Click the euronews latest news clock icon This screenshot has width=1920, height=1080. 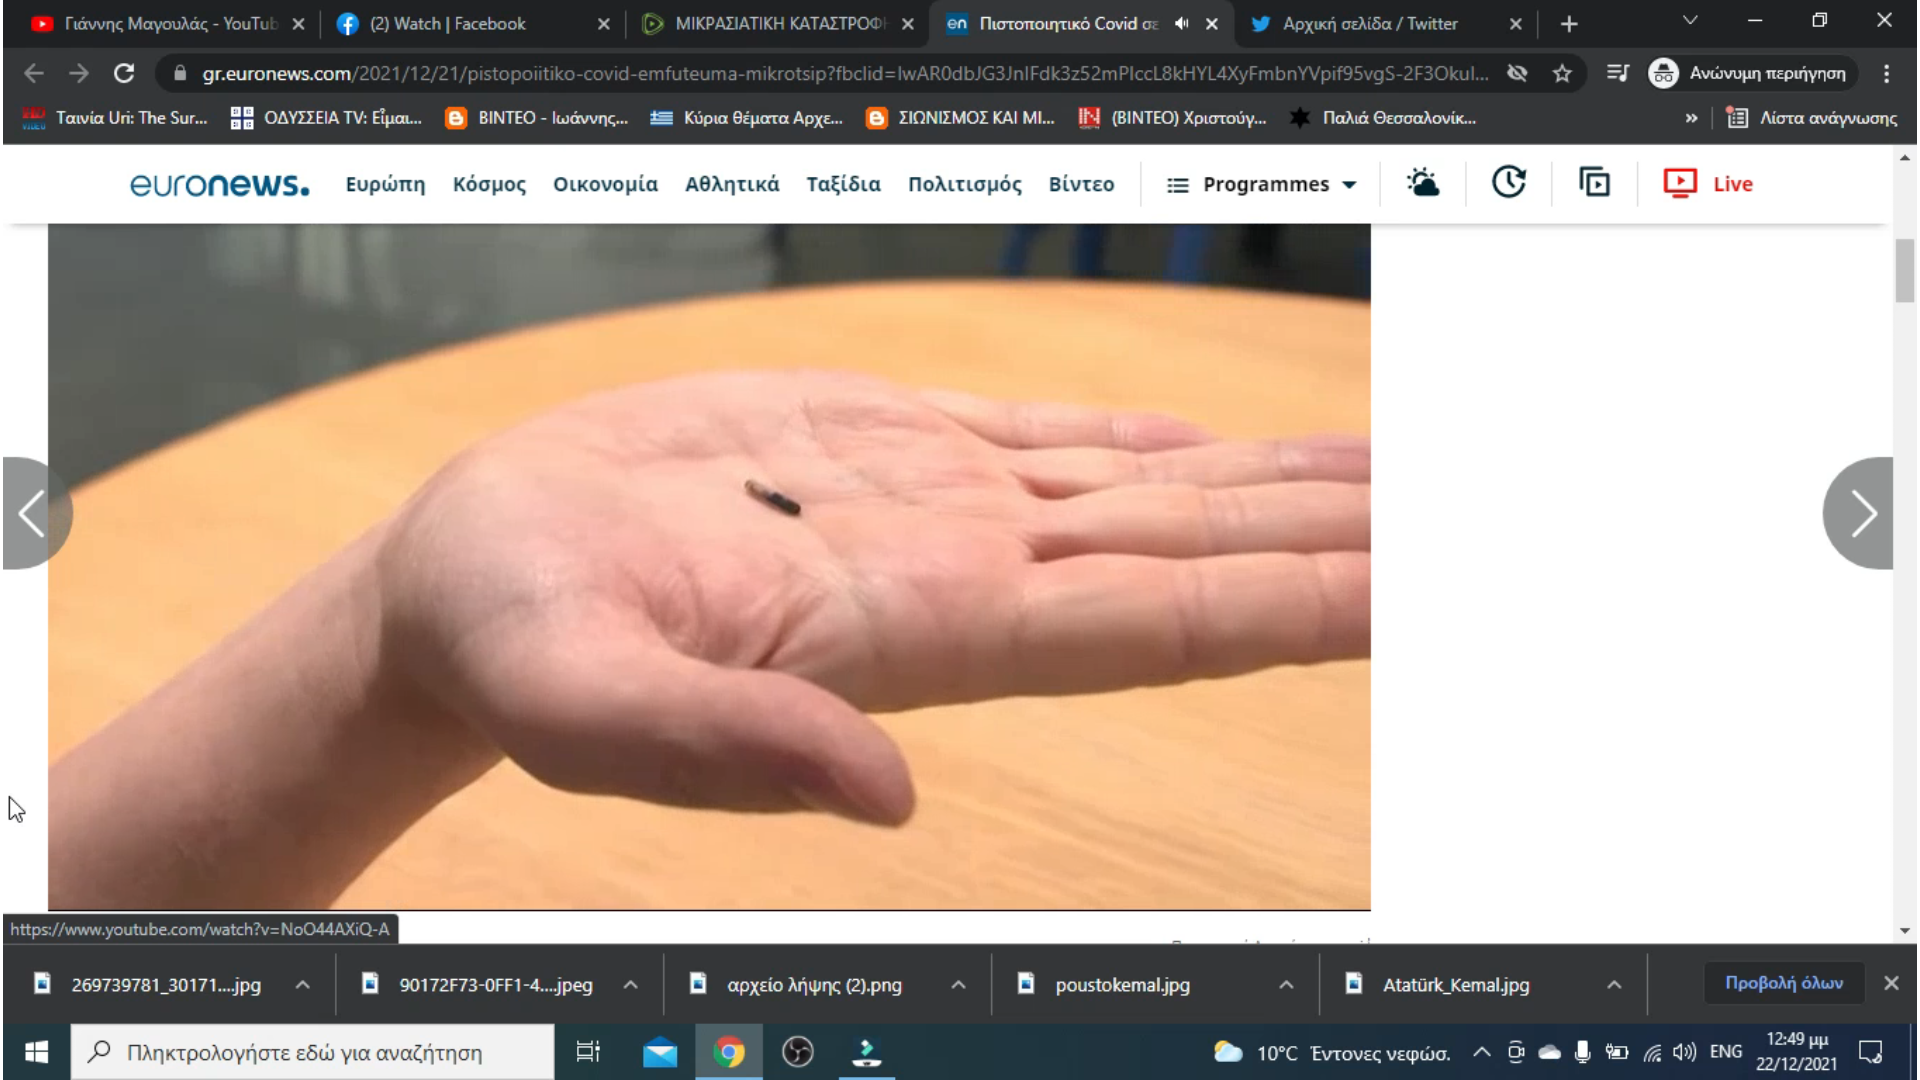(1508, 183)
